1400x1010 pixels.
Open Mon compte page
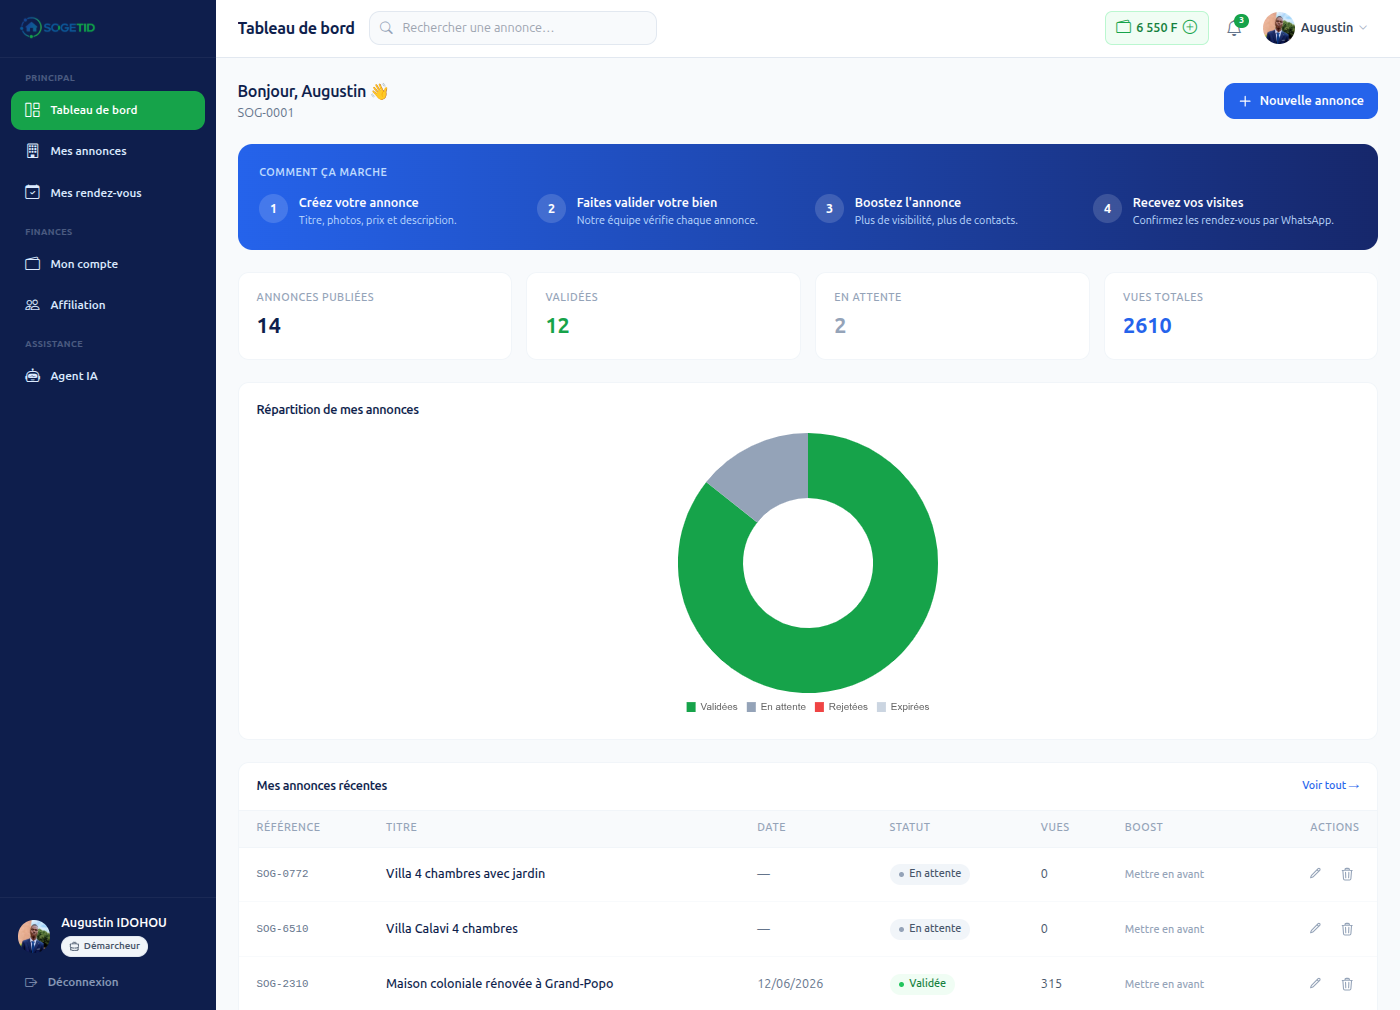click(108, 264)
